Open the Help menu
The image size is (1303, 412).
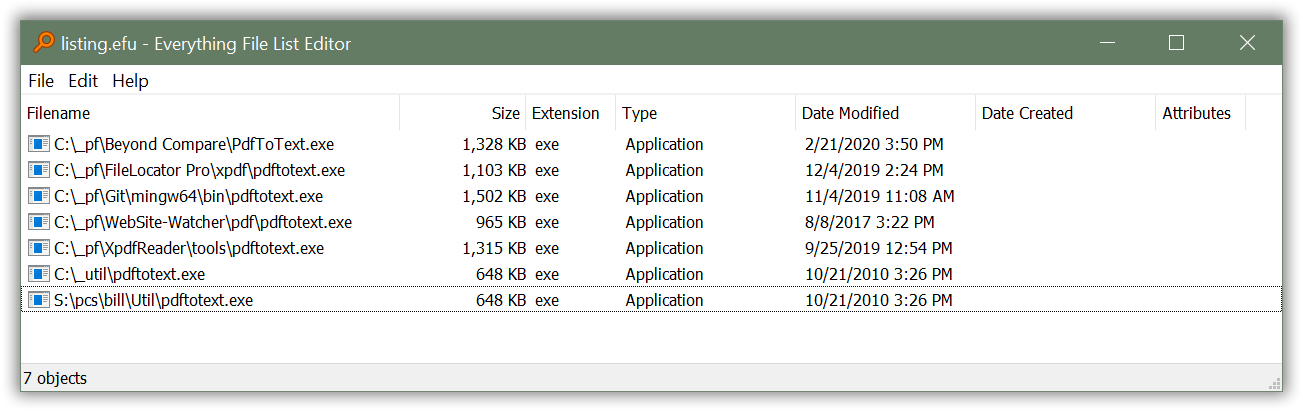130,81
